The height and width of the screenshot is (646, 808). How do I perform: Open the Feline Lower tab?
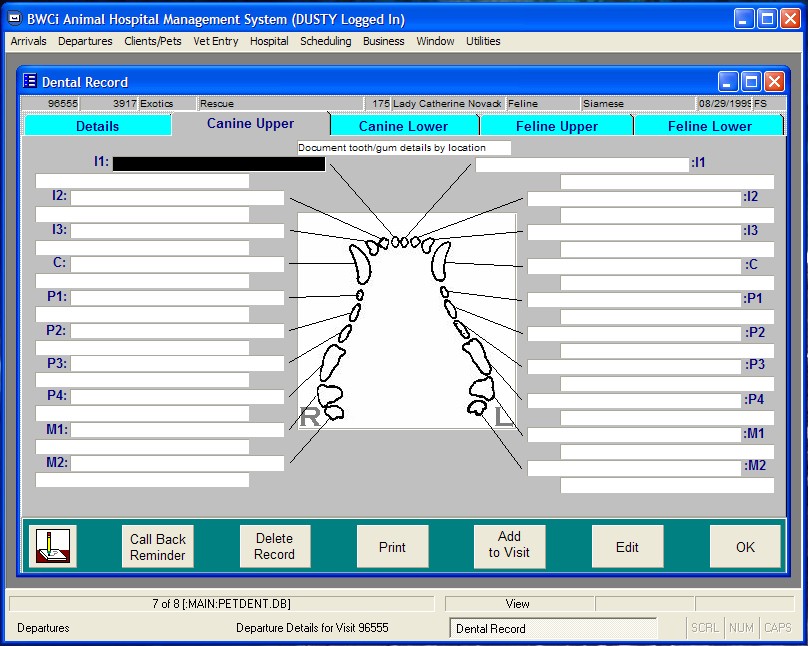(x=709, y=126)
